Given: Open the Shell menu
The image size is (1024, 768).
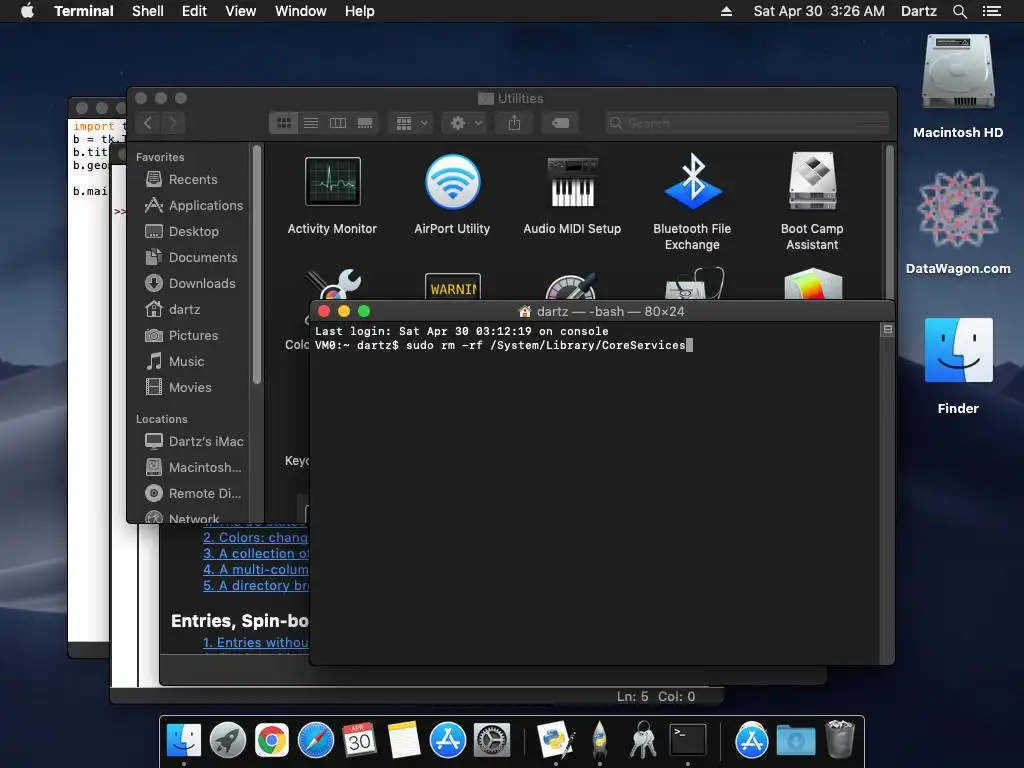Looking at the screenshot, I should point(148,11).
